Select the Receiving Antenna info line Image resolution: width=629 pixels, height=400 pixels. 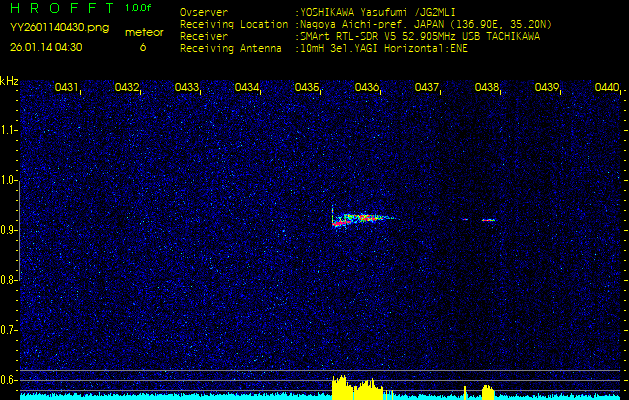pyautogui.click(x=323, y=47)
